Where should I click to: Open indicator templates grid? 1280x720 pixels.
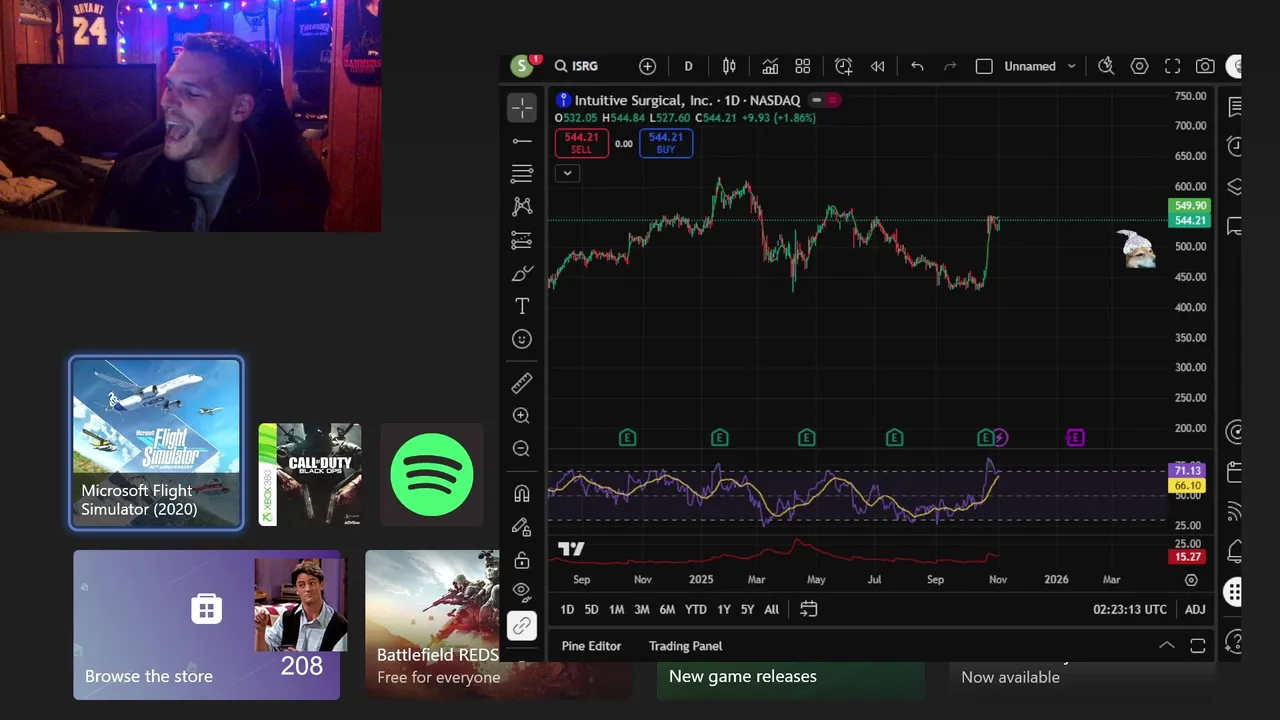coord(803,66)
